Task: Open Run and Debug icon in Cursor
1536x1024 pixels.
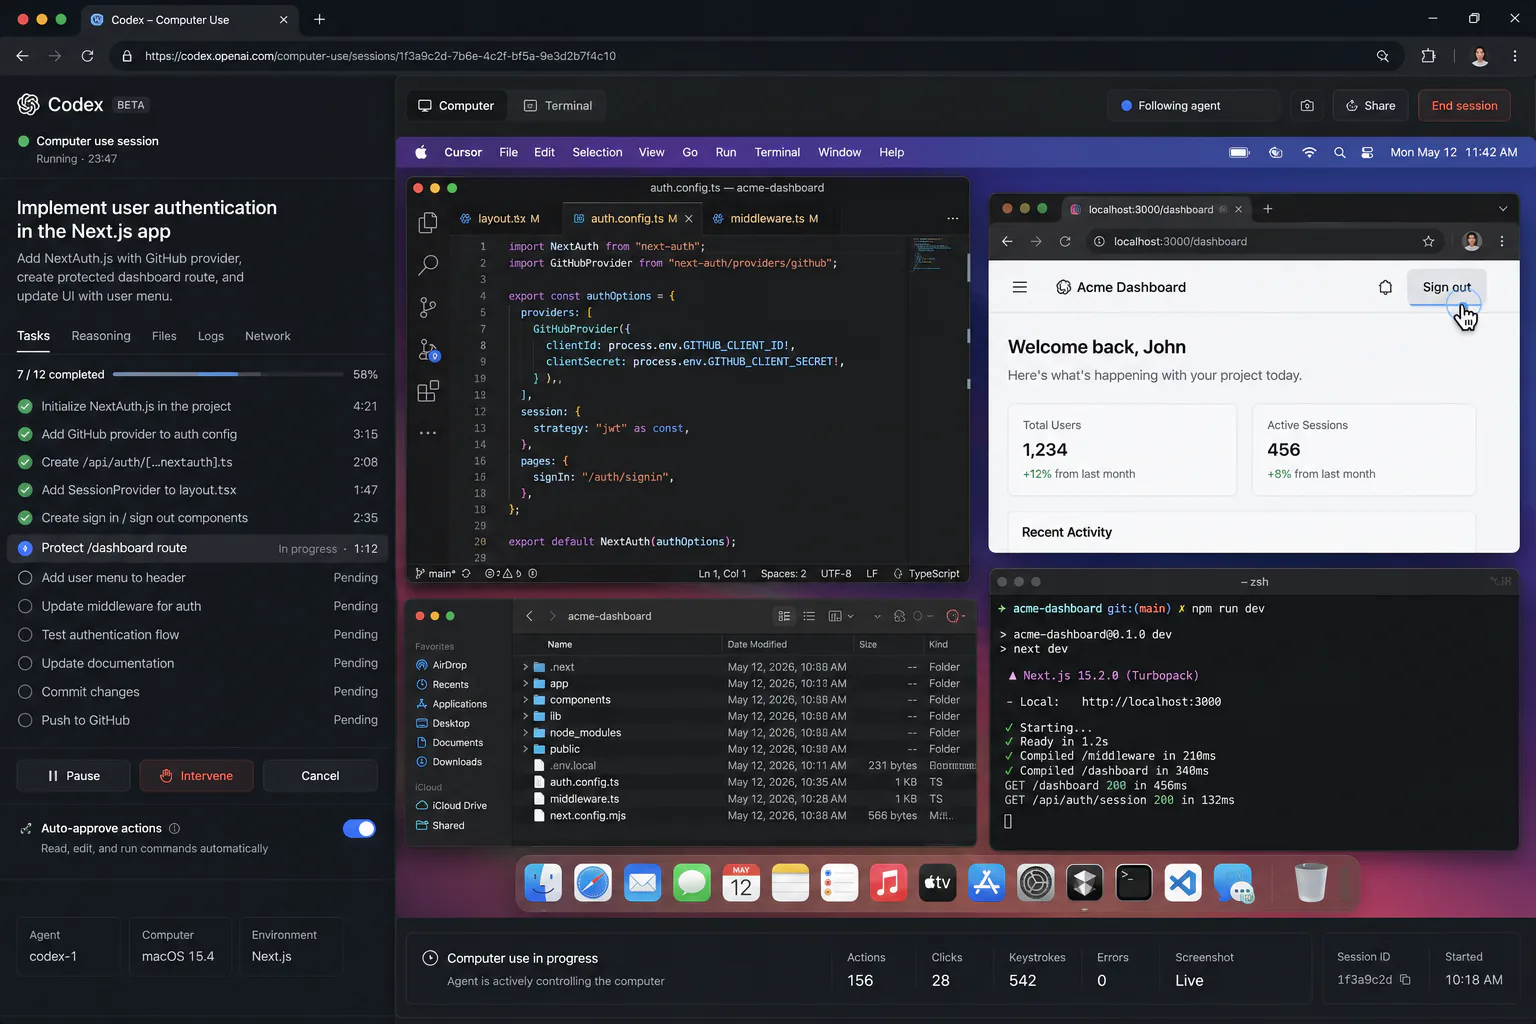Action: click(x=428, y=350)
